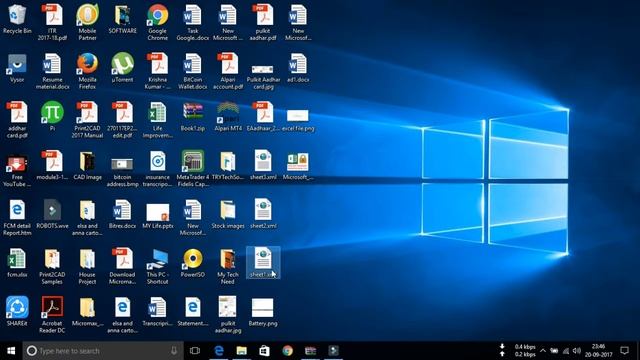Open the Micromax_... folder
The height and width of the screenshot is (360, 640).
pyautogui.click(x=87, y=311)
